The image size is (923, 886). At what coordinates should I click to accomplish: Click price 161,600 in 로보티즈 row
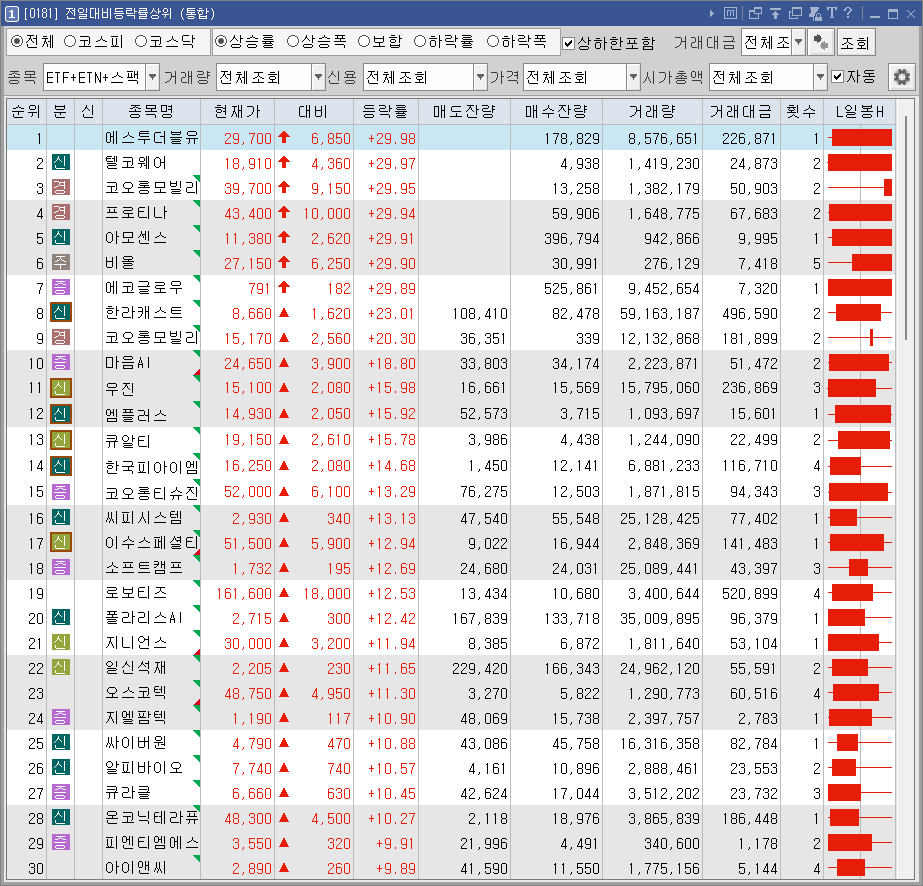[244, 593]
